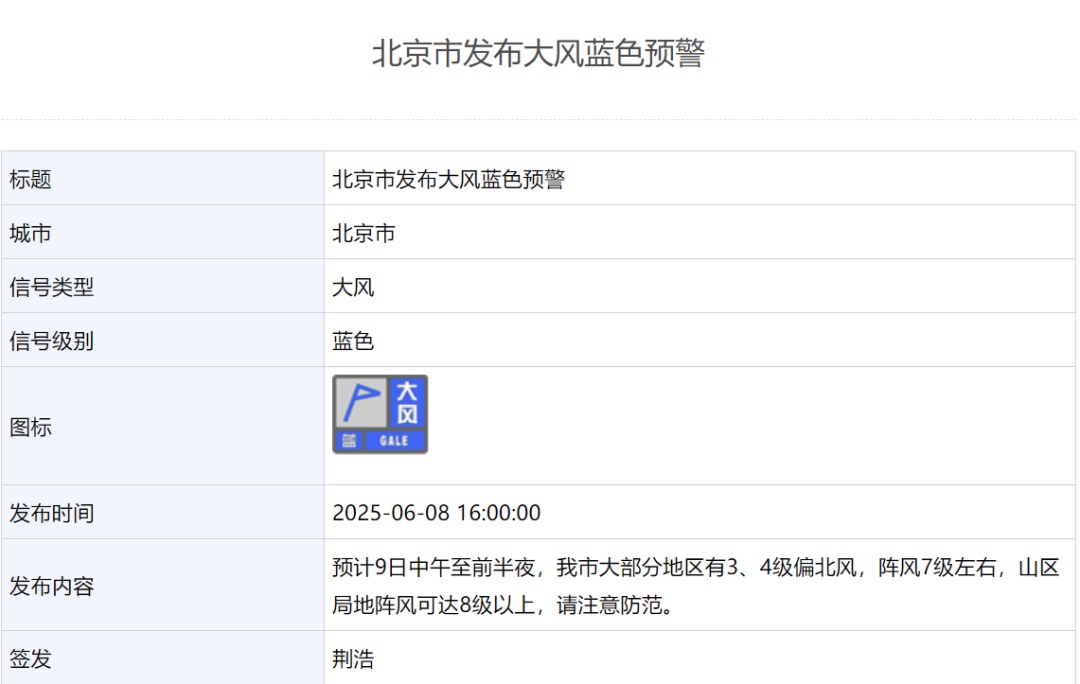1080x684 pixels.
Task: Click the flag symbol in the warning icon
Action: click(360, 402)
